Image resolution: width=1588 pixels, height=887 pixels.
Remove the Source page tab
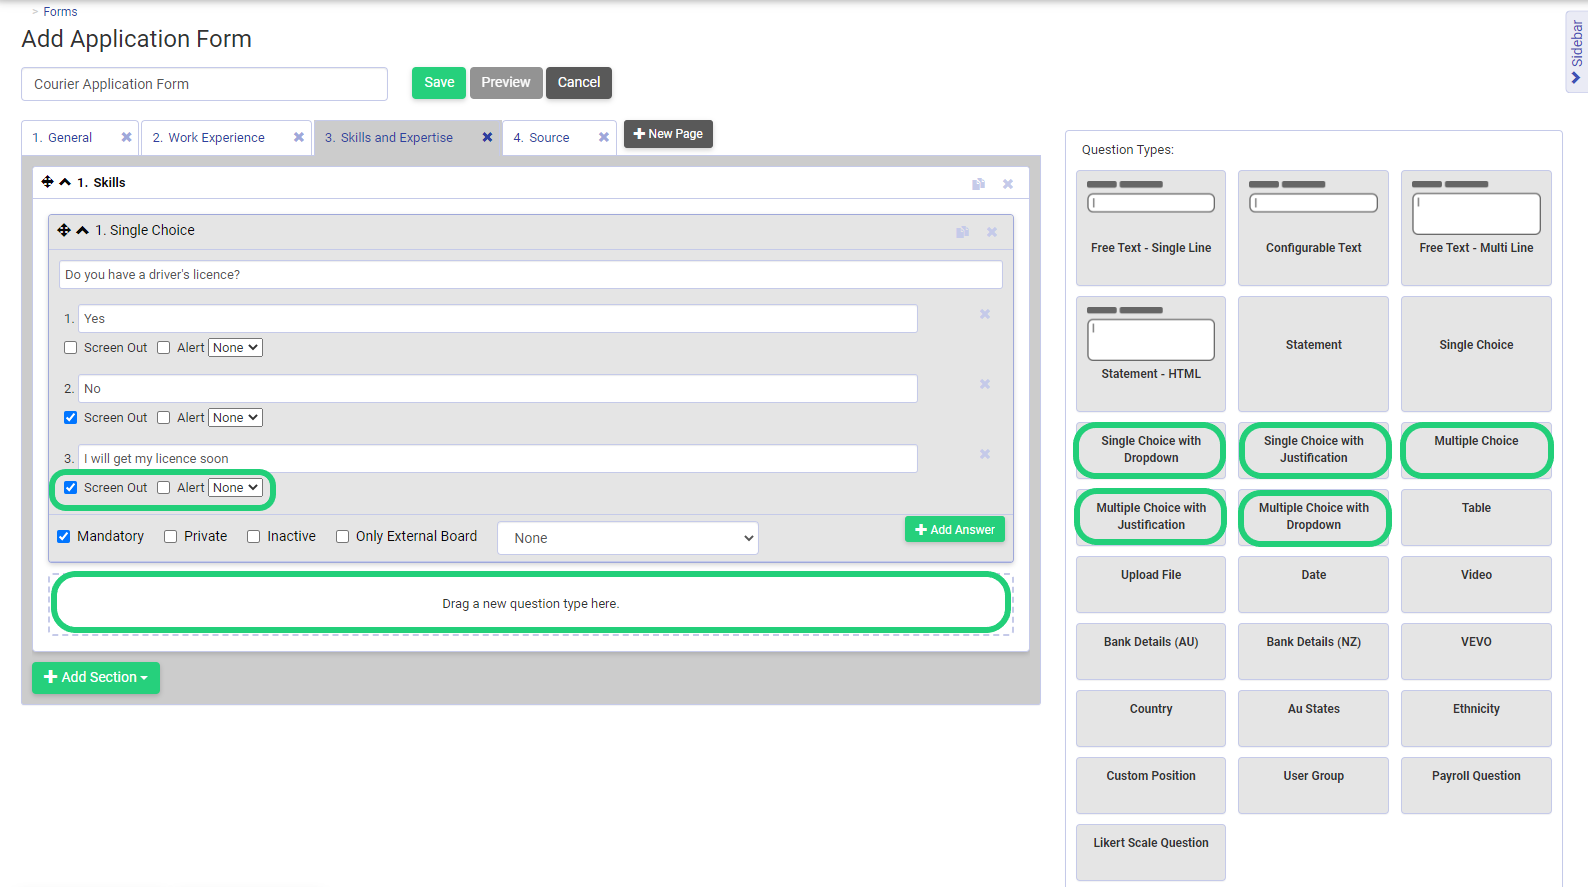point(603,138)
